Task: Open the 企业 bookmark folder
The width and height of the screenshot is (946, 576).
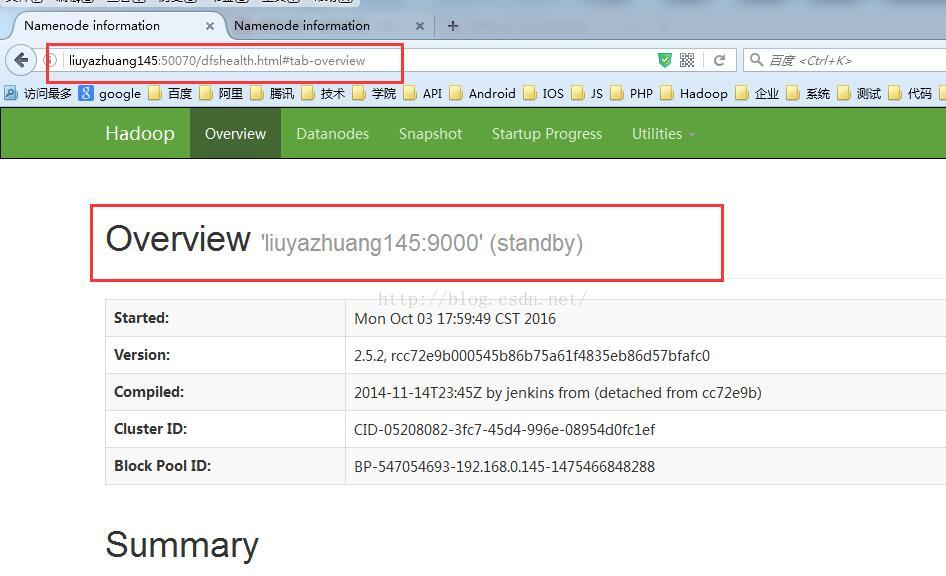Action: pos(757,93)
